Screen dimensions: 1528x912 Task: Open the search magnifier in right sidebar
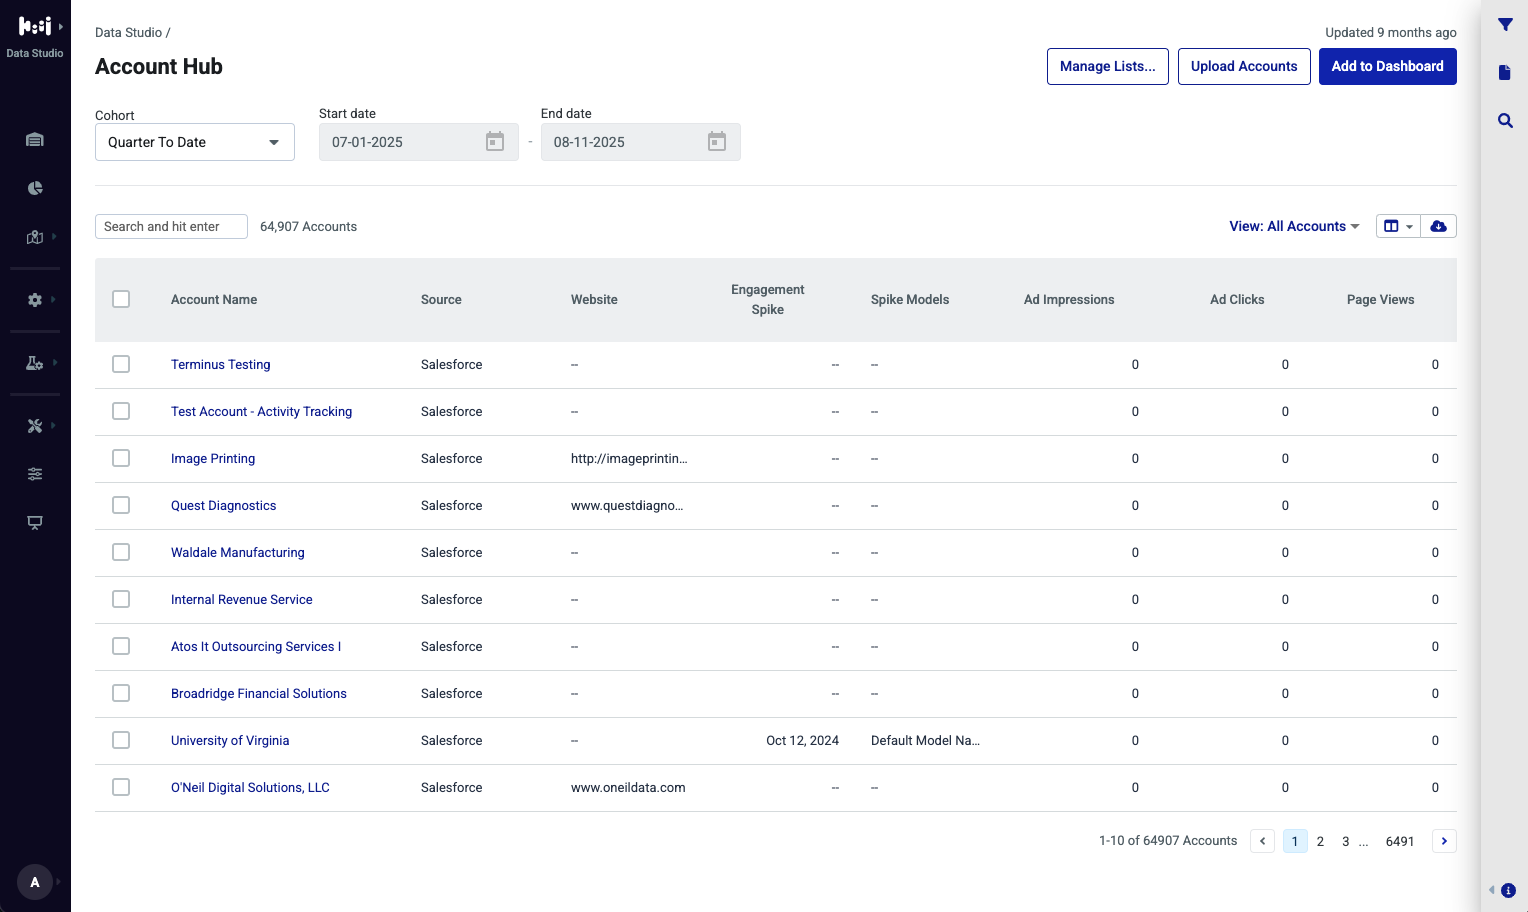[1505, 121]
